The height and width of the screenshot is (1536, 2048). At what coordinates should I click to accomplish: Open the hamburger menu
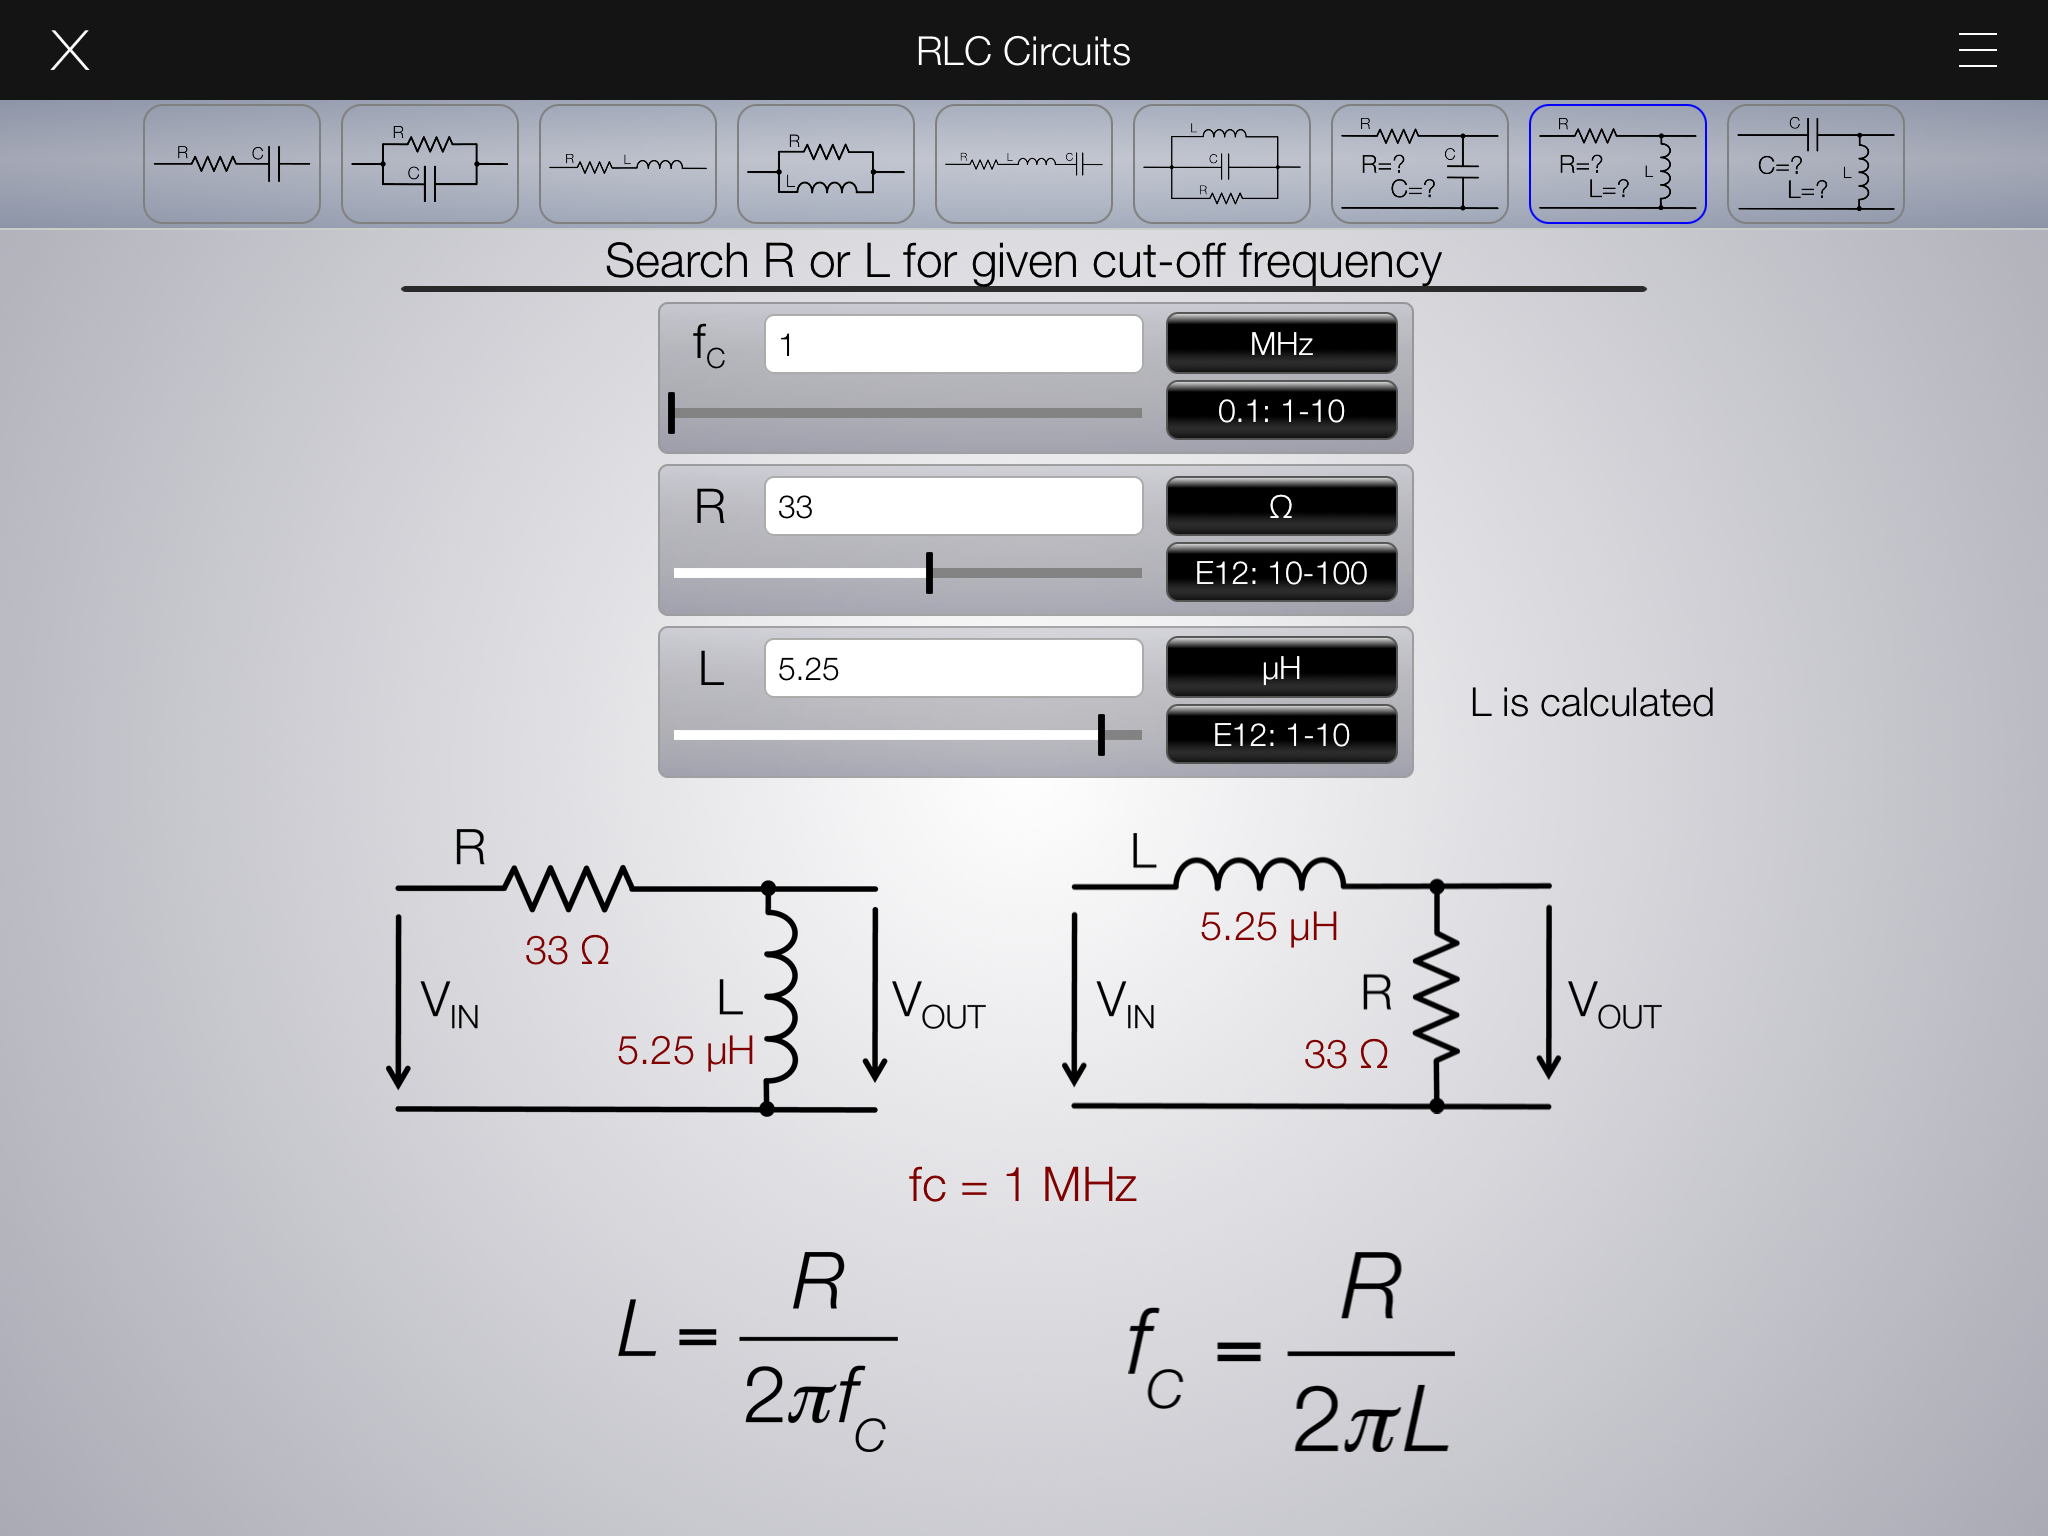coord(1977,50)
